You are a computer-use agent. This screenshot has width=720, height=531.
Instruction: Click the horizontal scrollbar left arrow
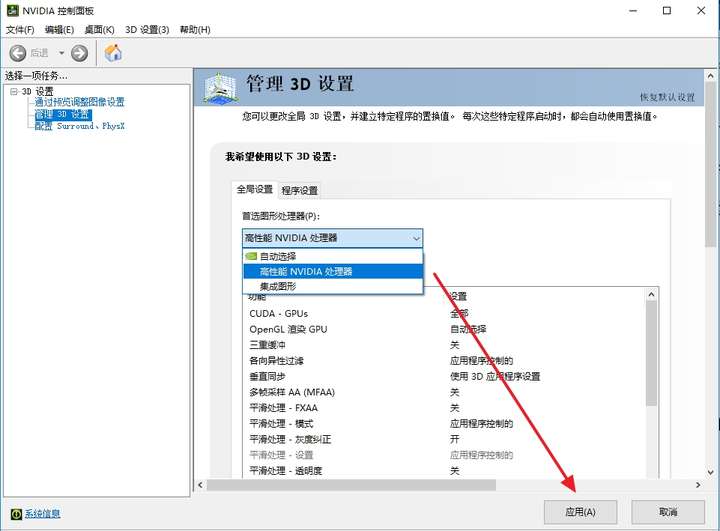click(200, 485)
